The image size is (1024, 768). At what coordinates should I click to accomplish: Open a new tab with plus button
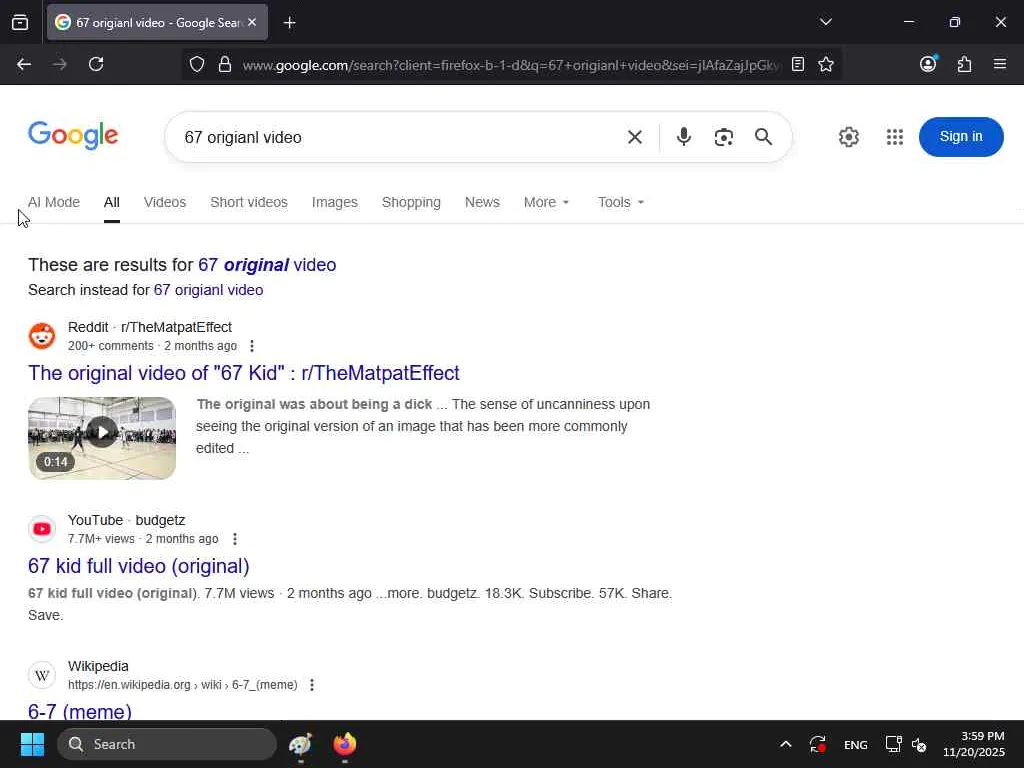coord(289,23)
